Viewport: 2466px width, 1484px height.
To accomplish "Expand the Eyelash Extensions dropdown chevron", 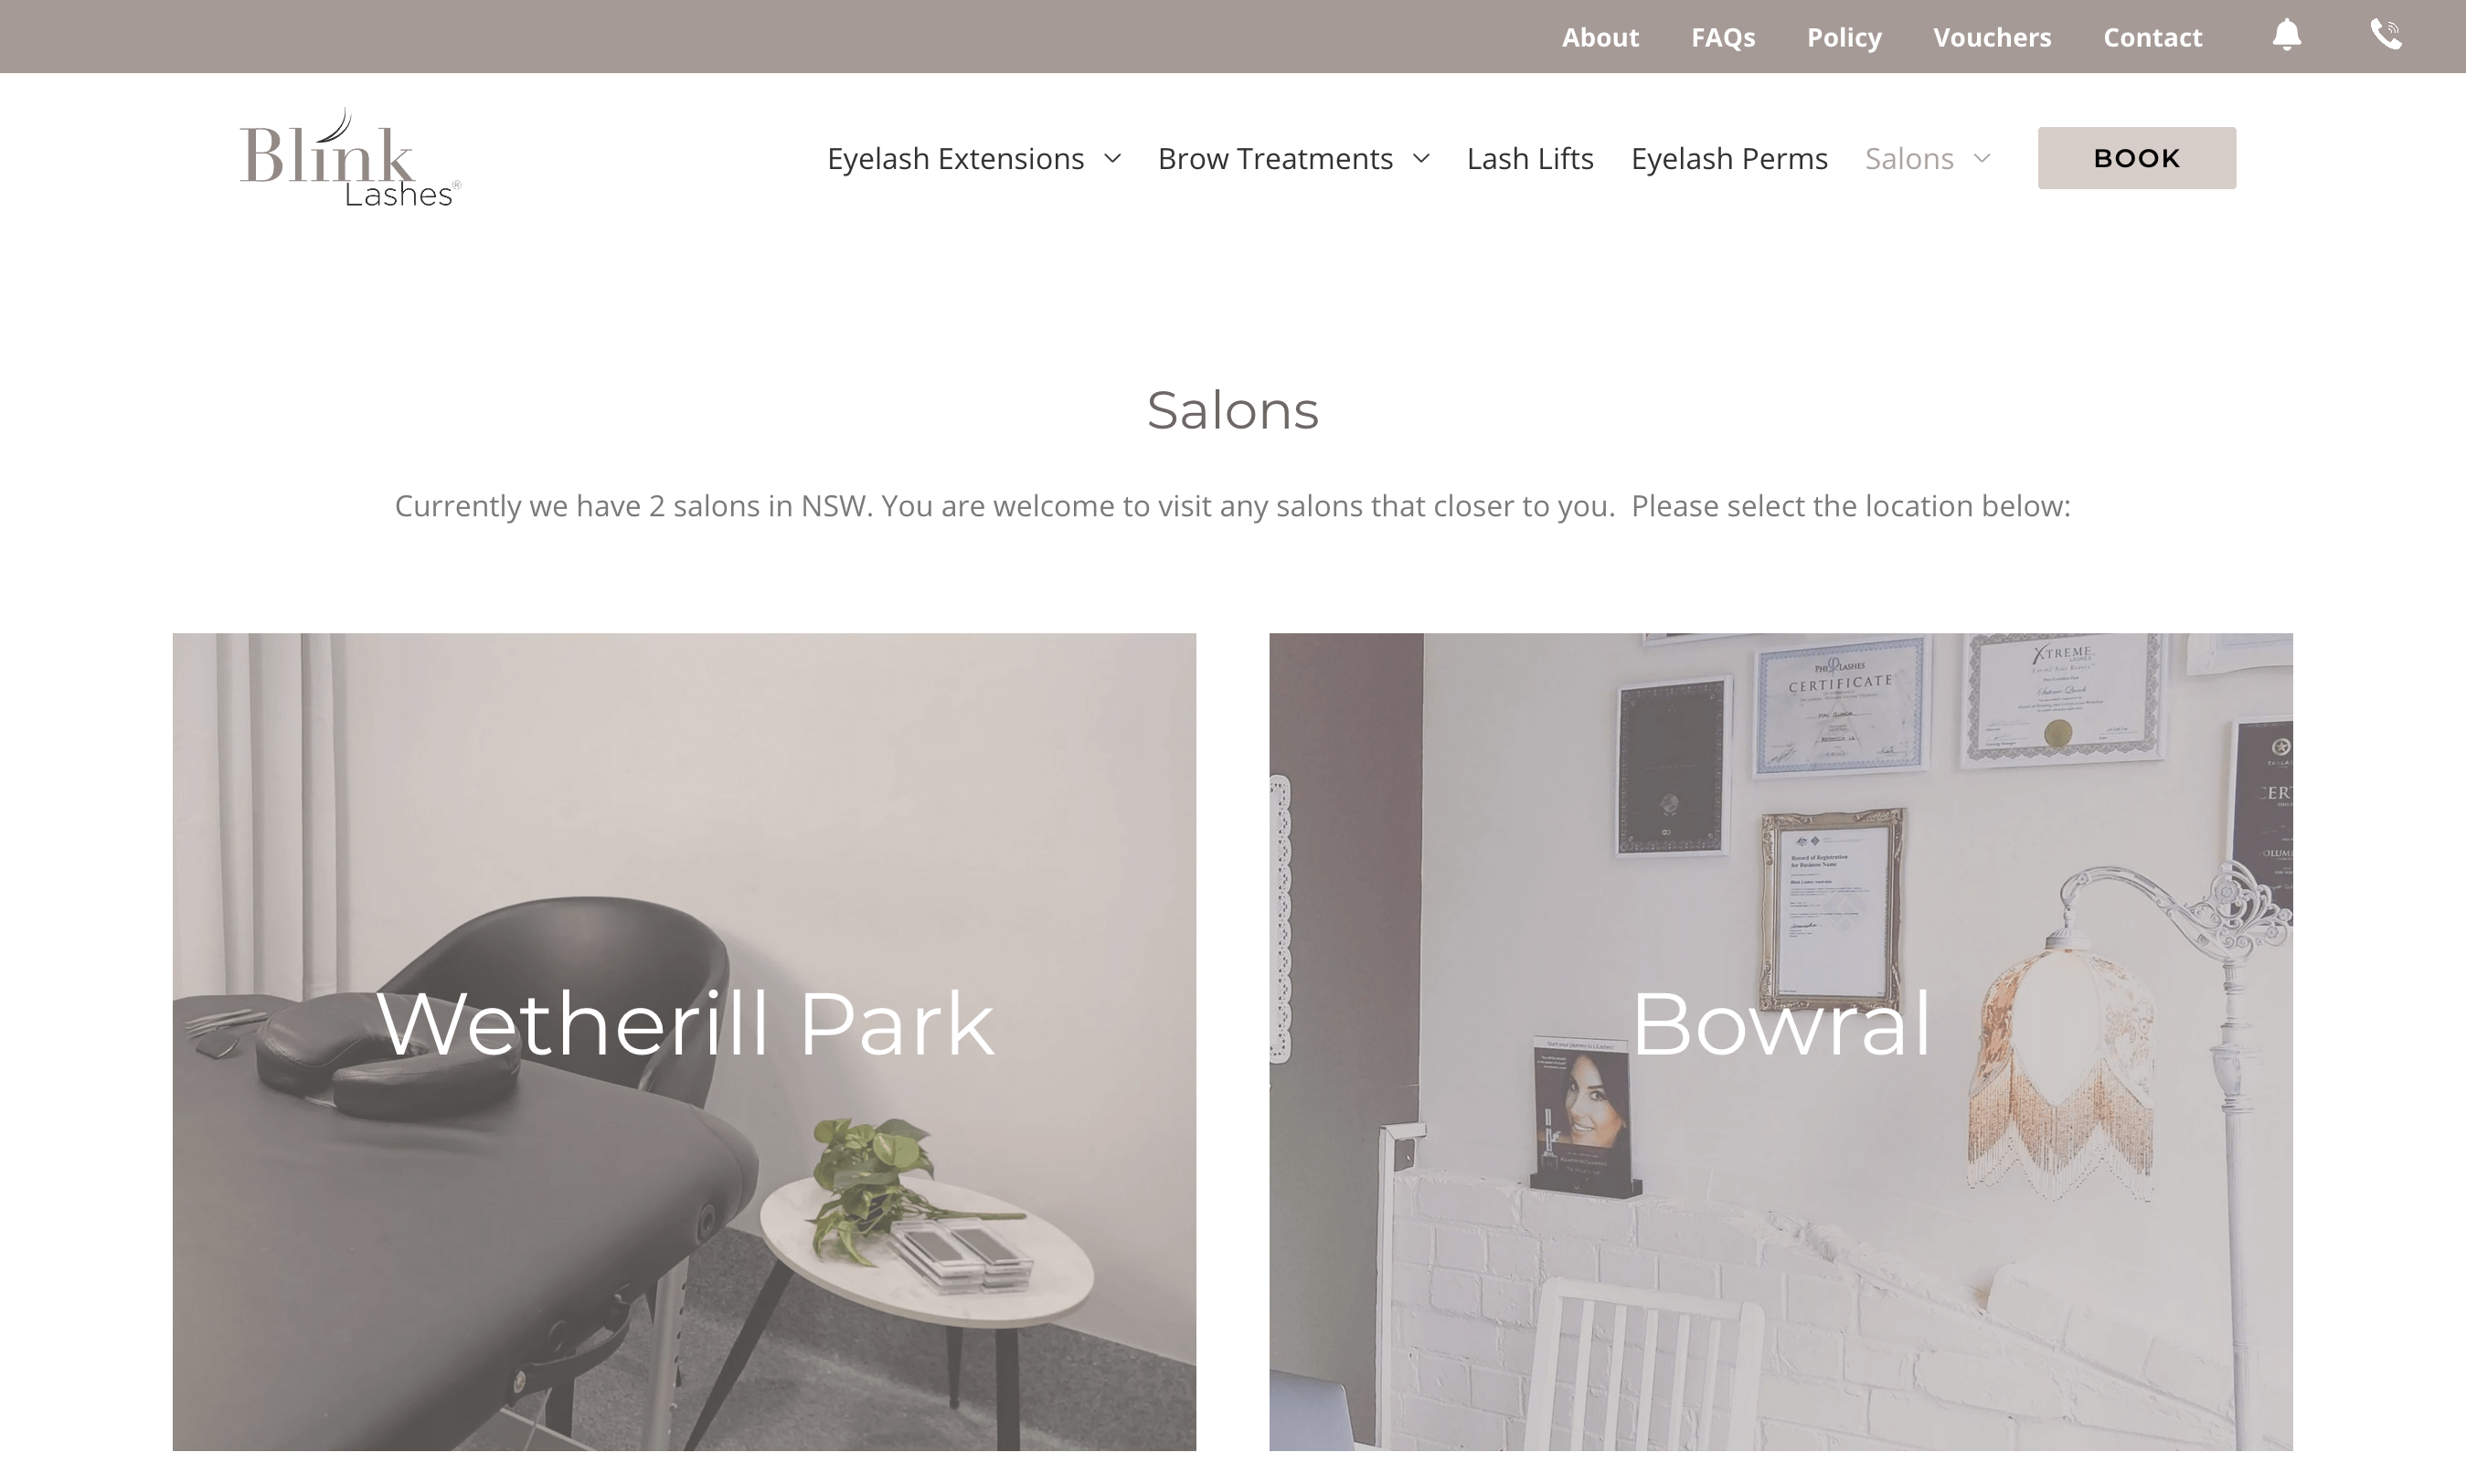I will pyautogui.click(x=1112, y=158).
